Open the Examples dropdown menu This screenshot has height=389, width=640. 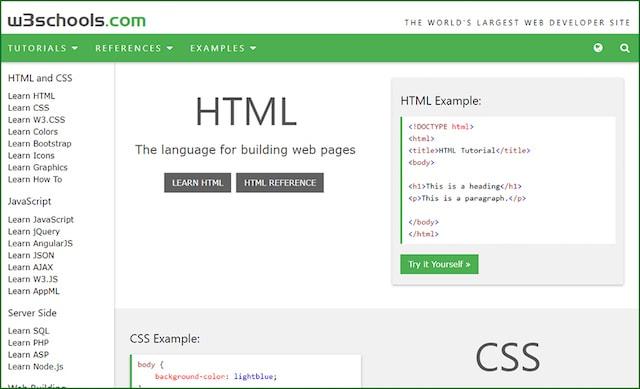(223, 48)
